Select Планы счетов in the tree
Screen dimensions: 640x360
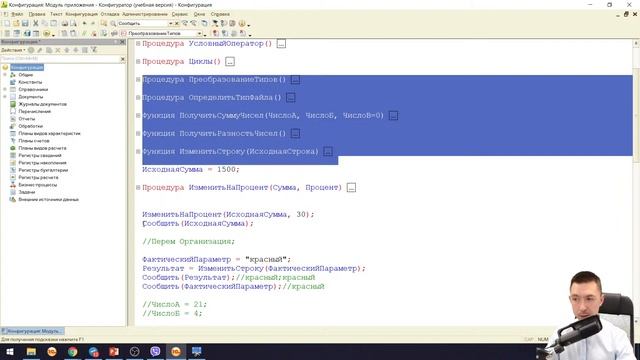(34, 141)
